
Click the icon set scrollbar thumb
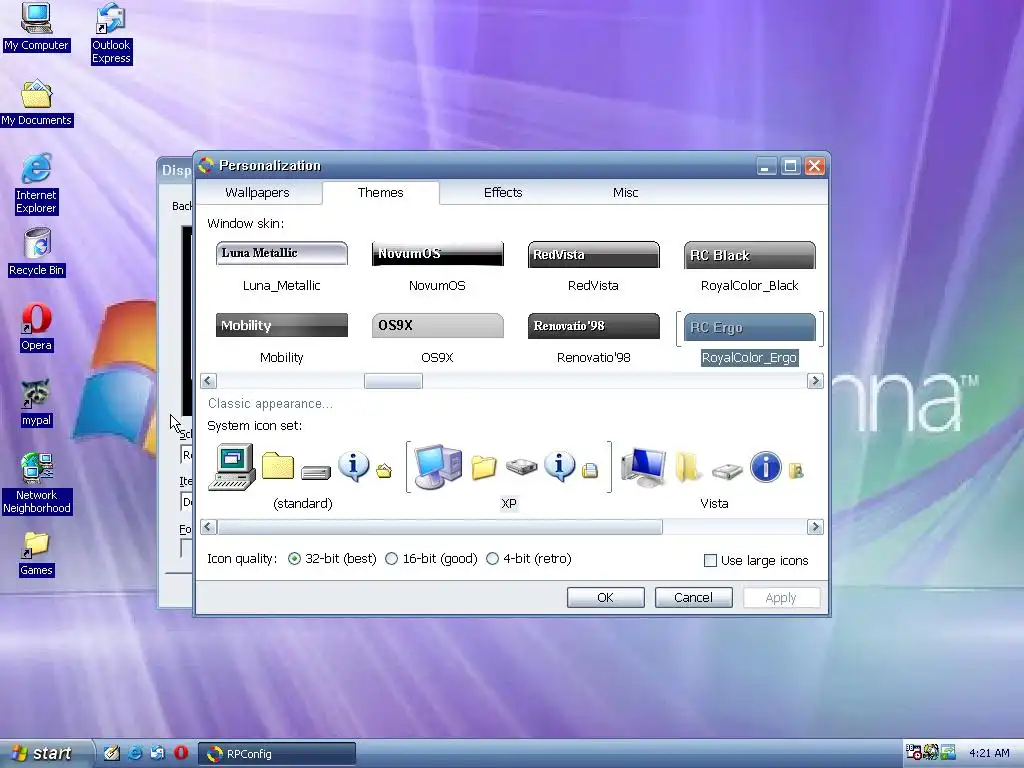440,527
